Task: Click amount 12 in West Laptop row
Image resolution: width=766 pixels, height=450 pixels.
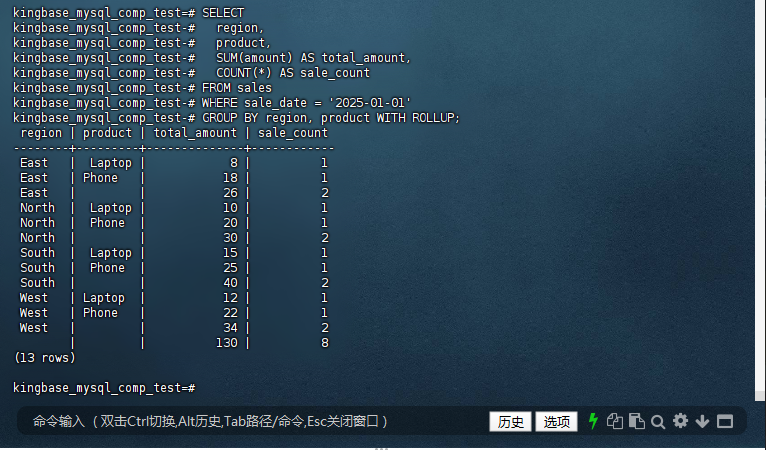Action: (x=230, y=298)
